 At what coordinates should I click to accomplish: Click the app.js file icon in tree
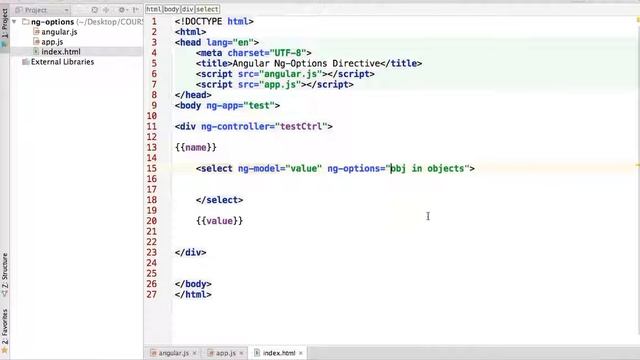click(x=36, y=42)
